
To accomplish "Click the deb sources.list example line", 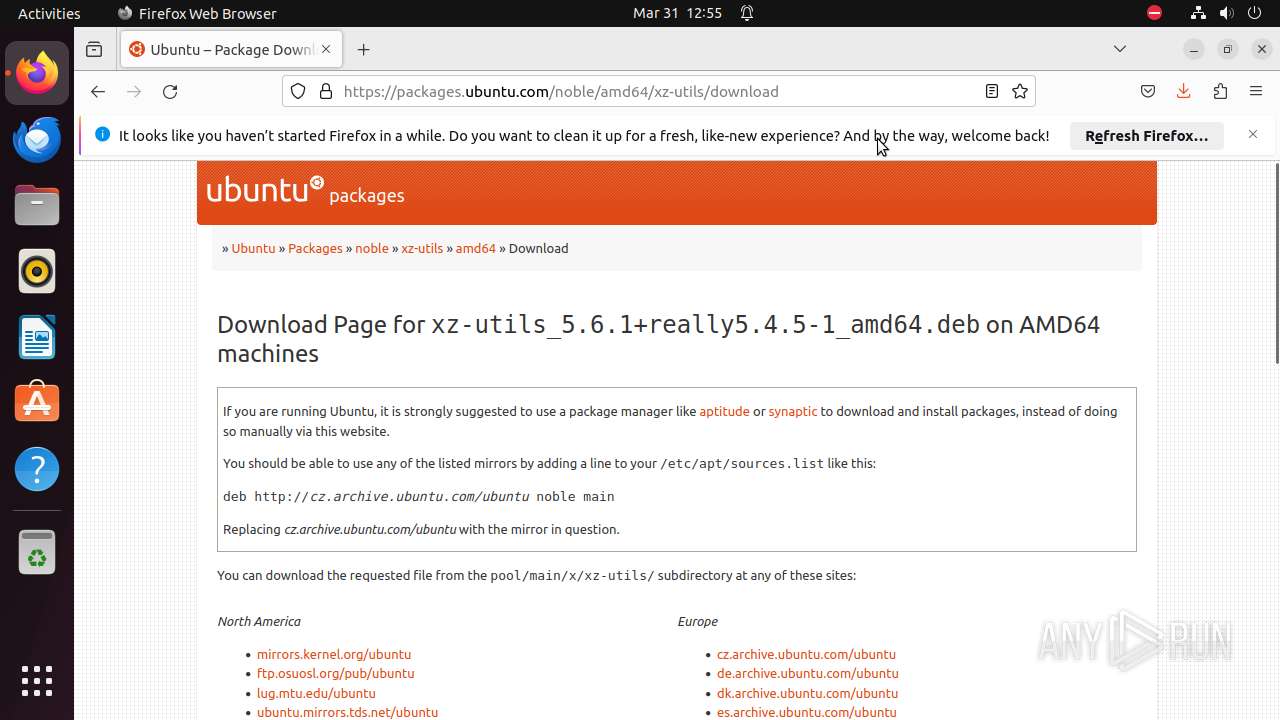I will pyautogui.click(x=418, y=496).
